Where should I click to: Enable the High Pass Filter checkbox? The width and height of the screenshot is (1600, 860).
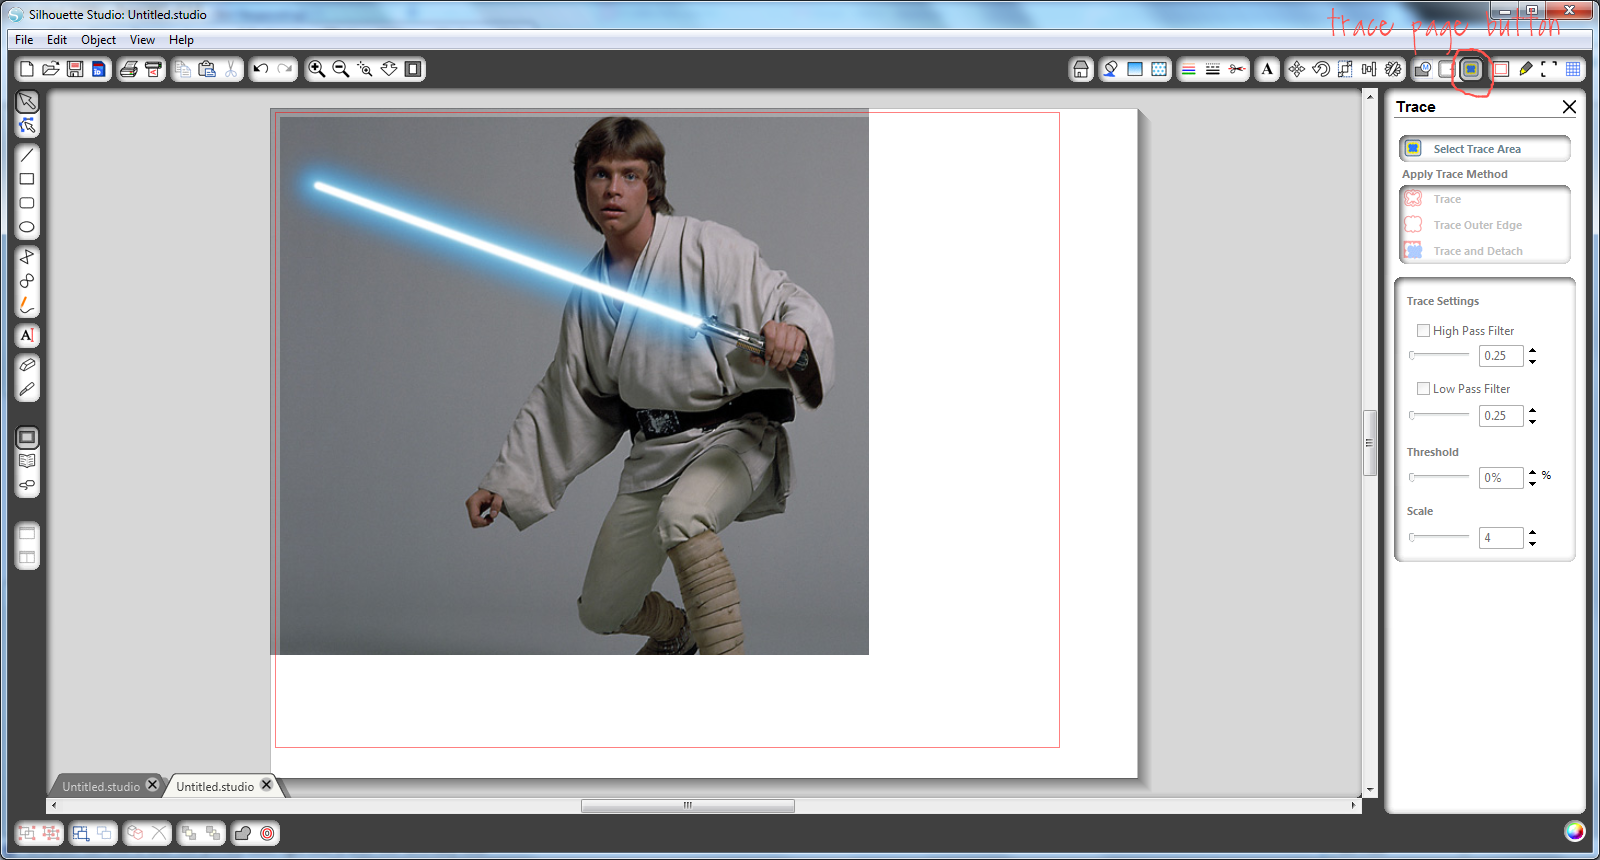pyautogui.click(x=1423, y=331)
